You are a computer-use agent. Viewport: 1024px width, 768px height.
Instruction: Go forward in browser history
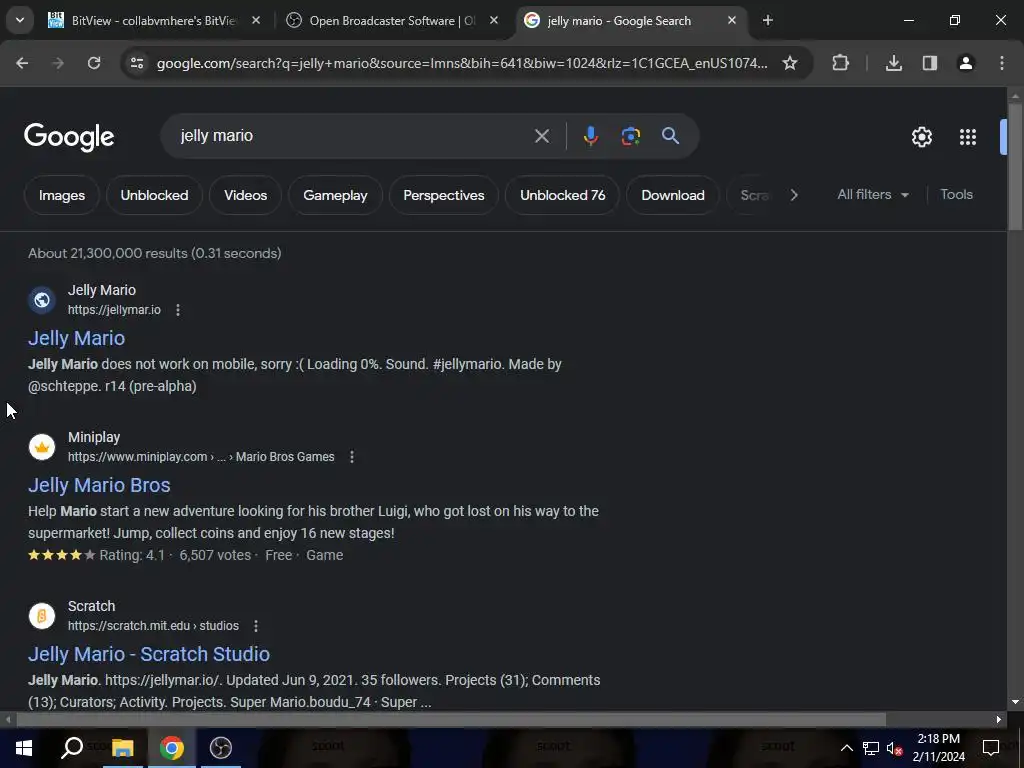tap(58, 63)
